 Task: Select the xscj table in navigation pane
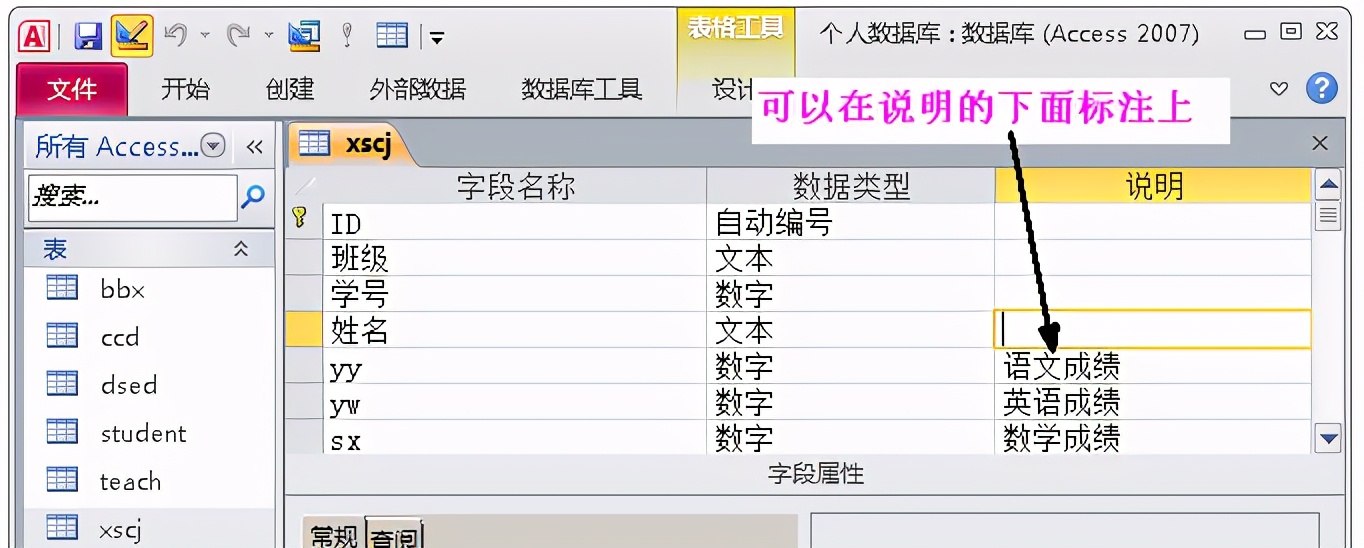(x=148, y=529)
